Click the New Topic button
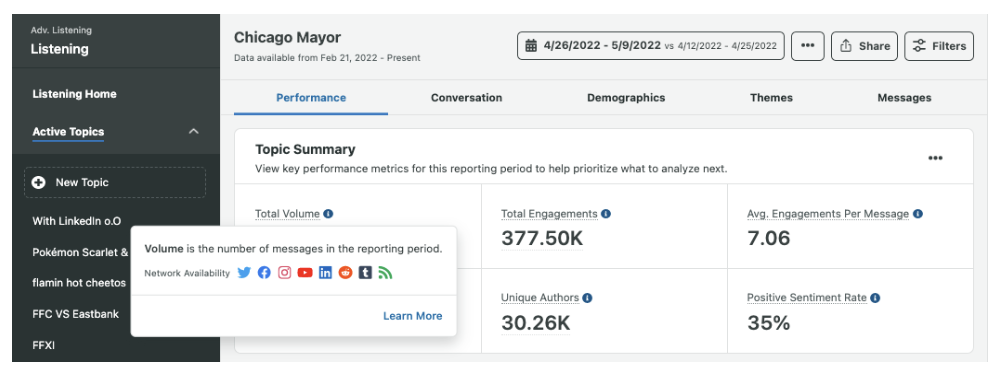The image size is (990, 370). pos(115,182)
